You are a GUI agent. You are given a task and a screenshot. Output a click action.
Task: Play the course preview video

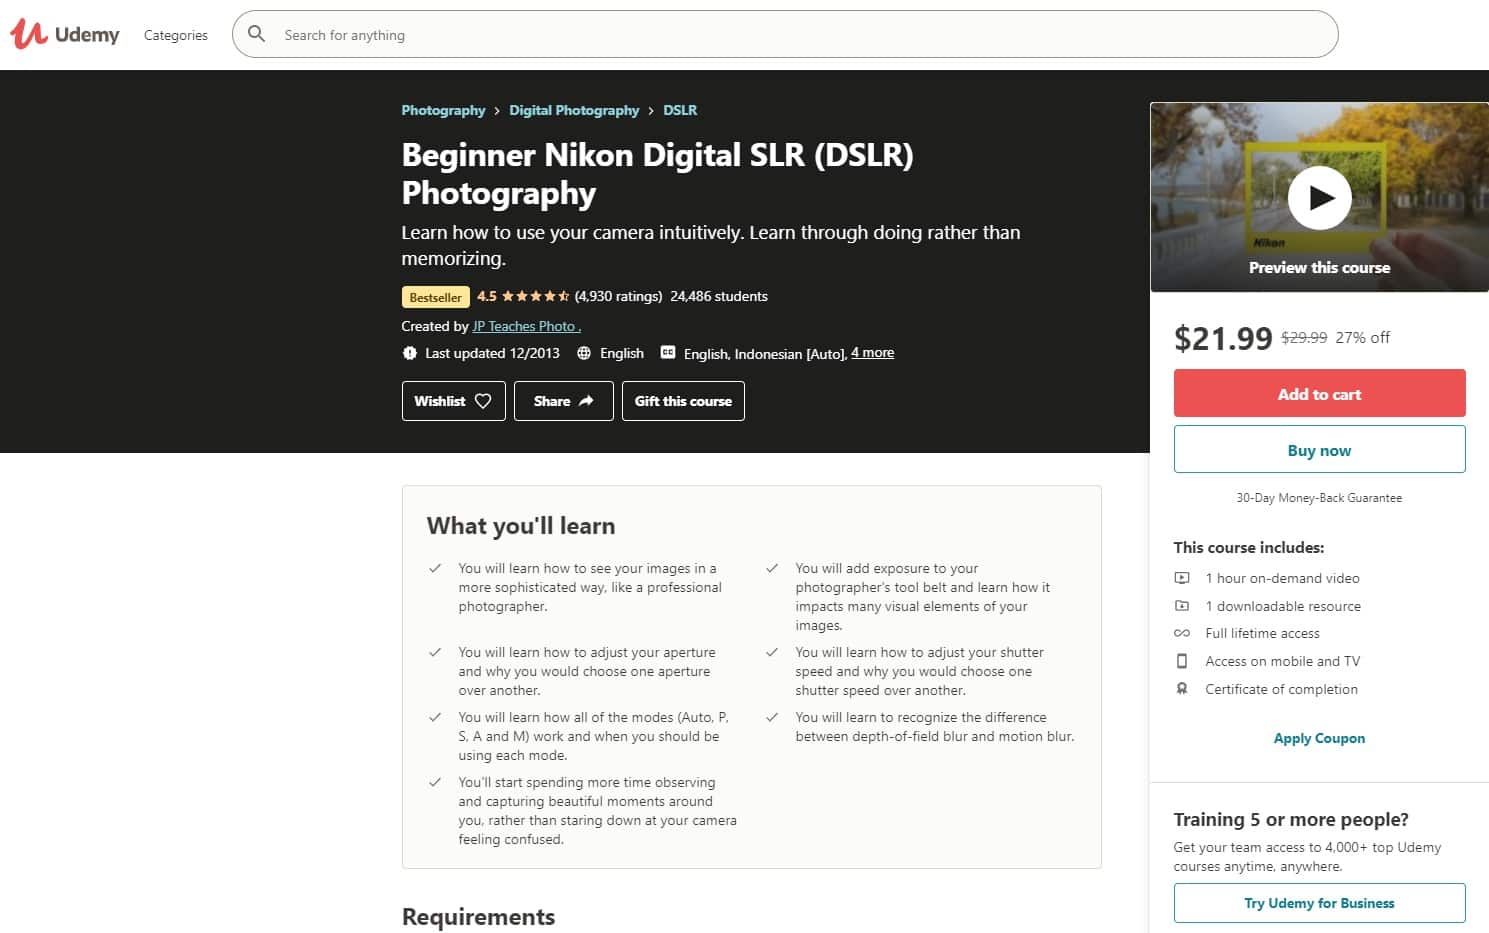click(x=1319, y=198)
